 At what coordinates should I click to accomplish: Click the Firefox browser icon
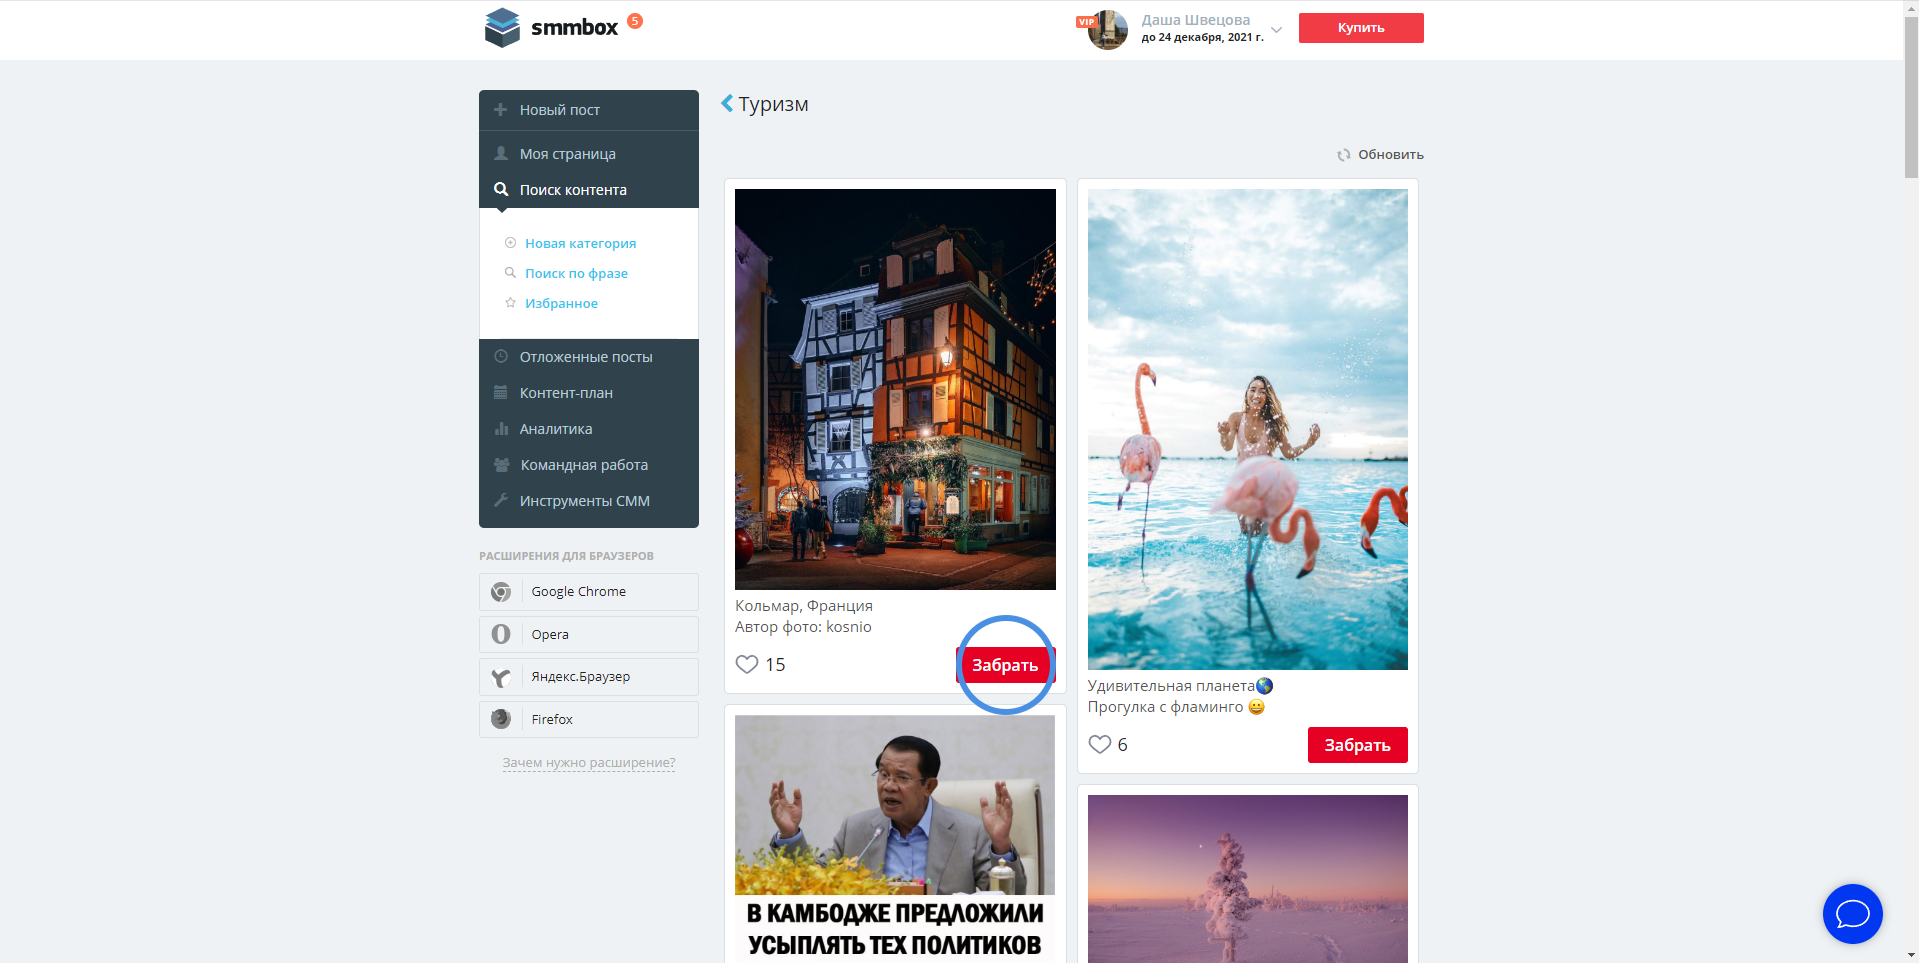click(x=501, y=719)
